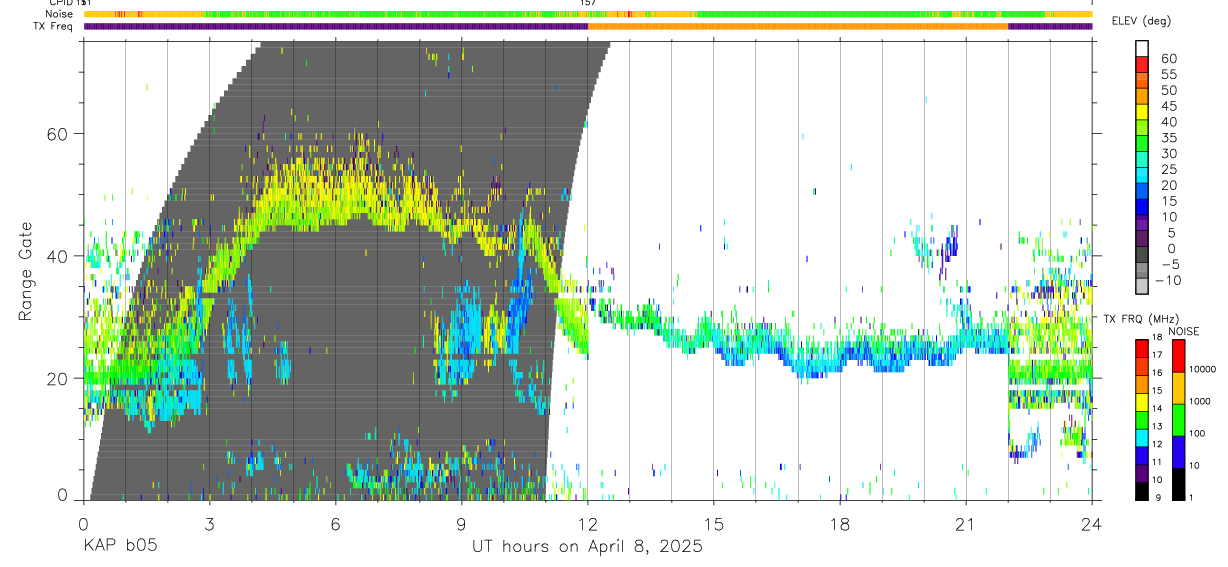The height and width of the screenshot is (567, 1228).
Task: Click the green 100 segment of NOISE colorbar
Action: tap(1178, 420)
